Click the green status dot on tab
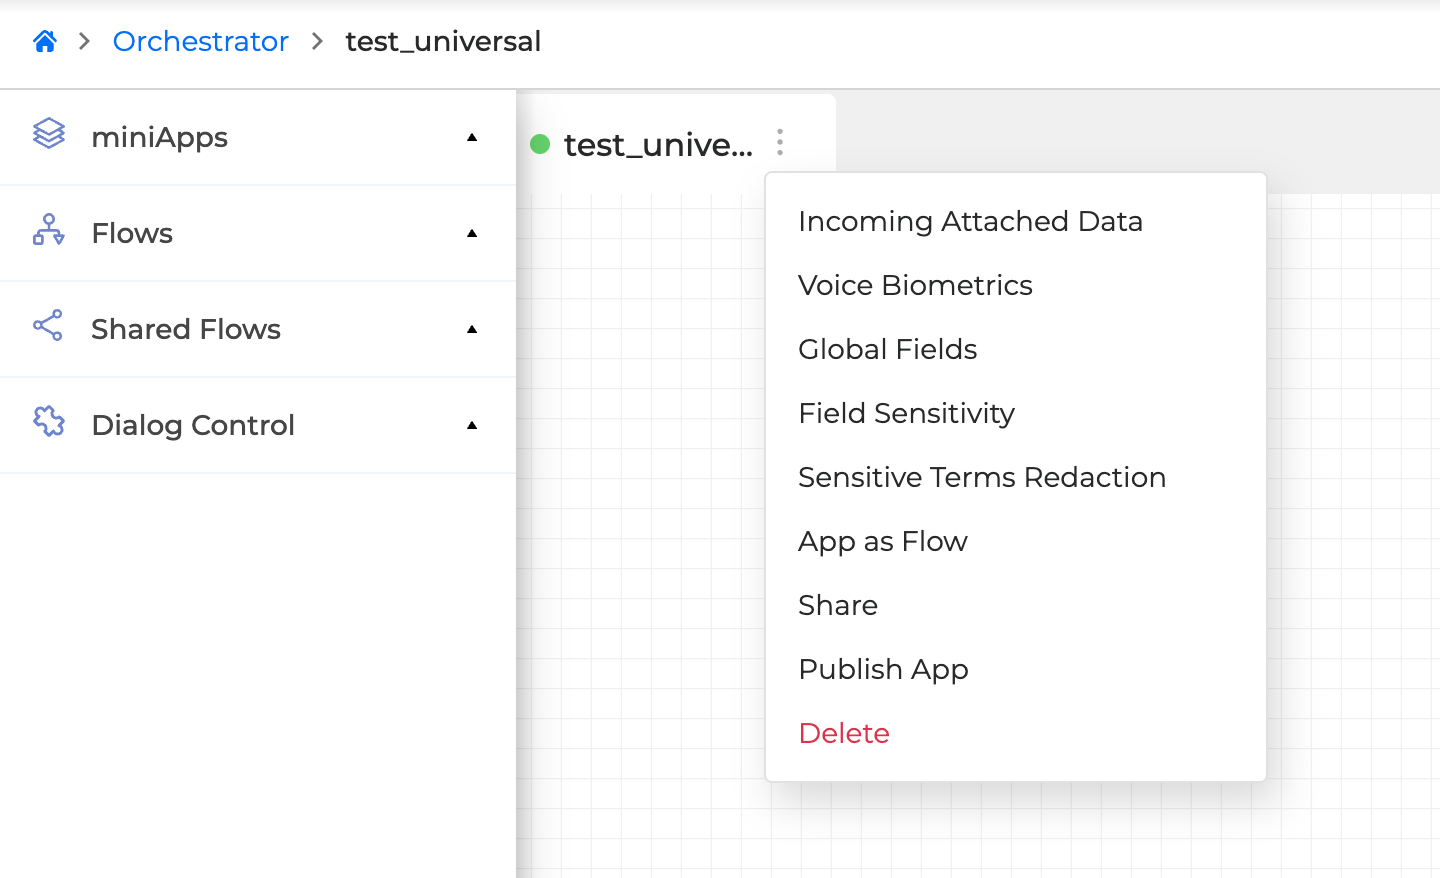The height and width of the screenshot is (878, 1440). [x=540, y=144]
